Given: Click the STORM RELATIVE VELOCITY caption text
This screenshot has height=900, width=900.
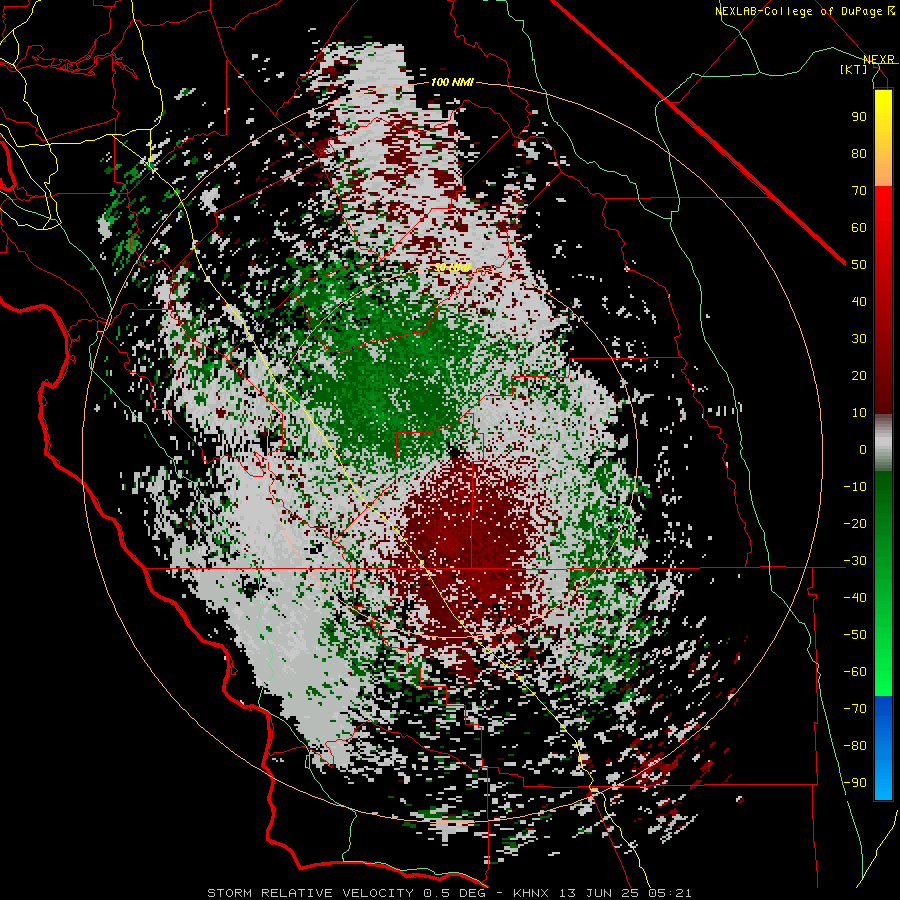Looking at the screenshot, I should pyautogui.click(x=309, y=893).
